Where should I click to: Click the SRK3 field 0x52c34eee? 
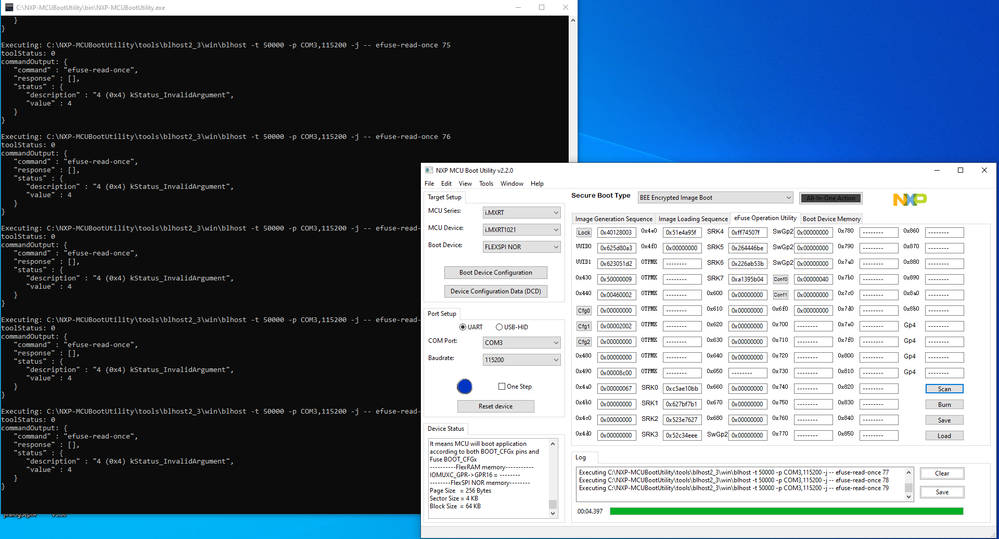tap(682, 435)
